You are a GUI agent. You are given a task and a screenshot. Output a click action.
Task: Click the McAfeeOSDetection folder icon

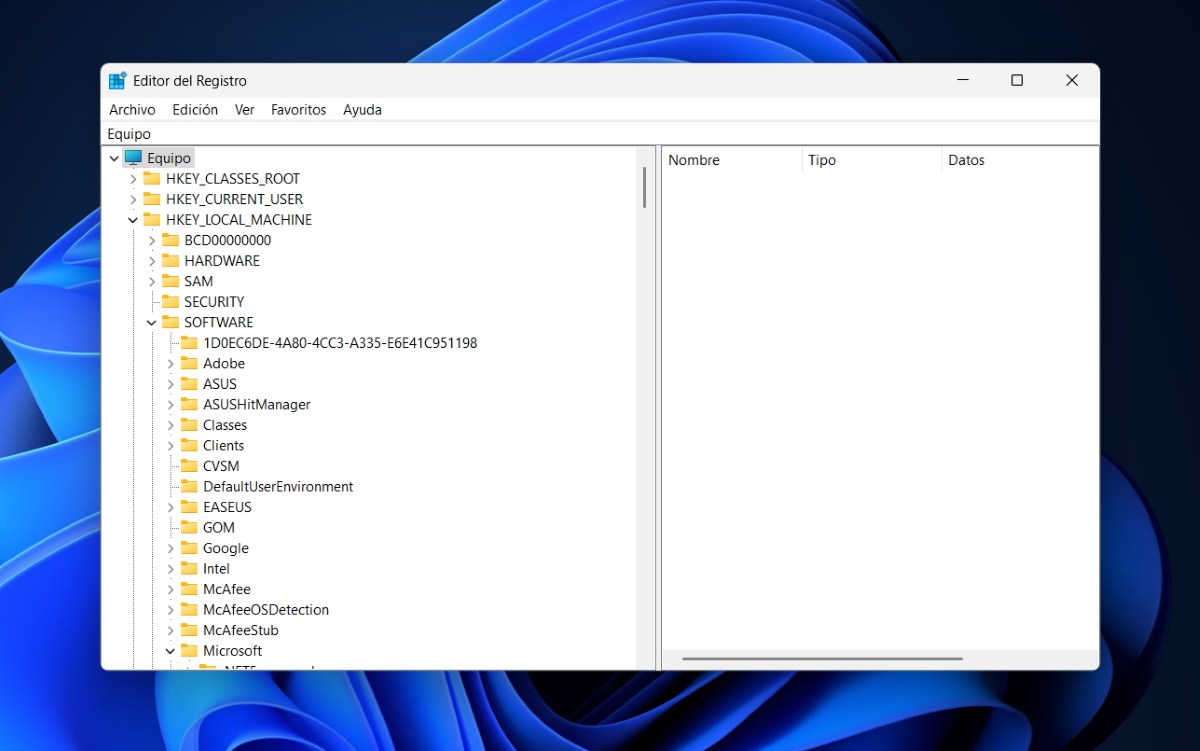point(189,609)
